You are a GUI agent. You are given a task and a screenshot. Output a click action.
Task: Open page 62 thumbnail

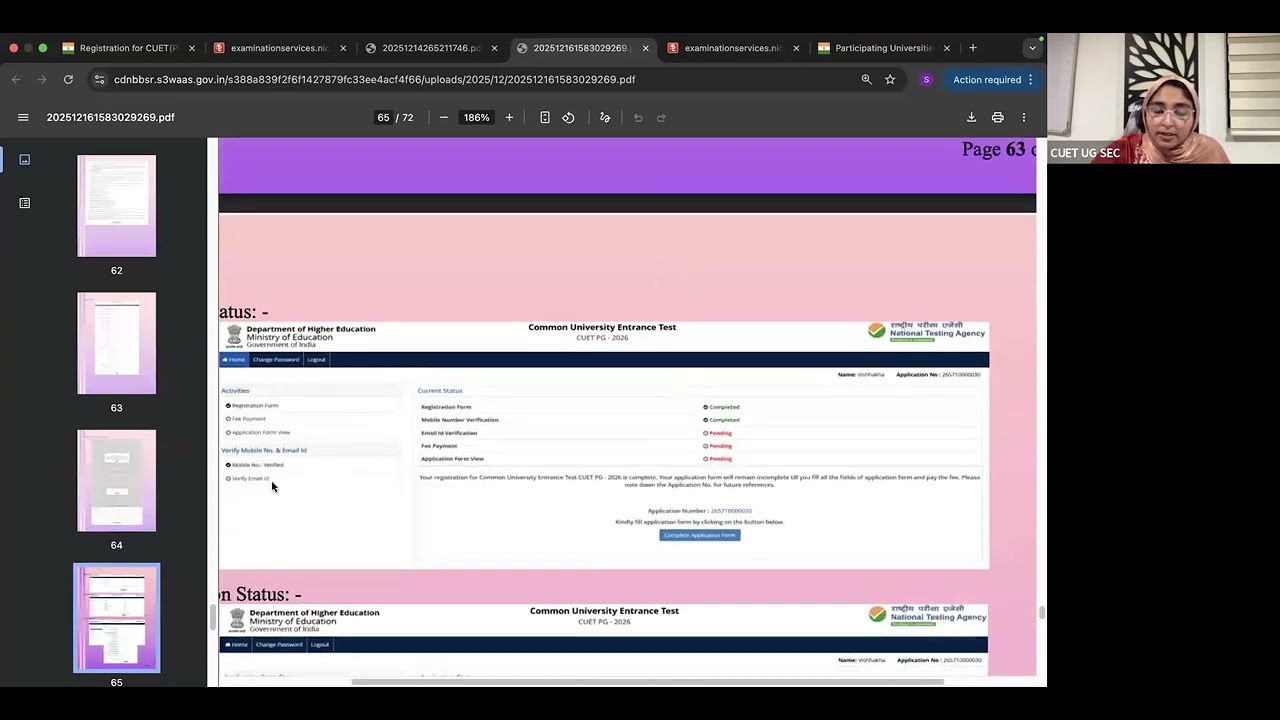[117, 206]
